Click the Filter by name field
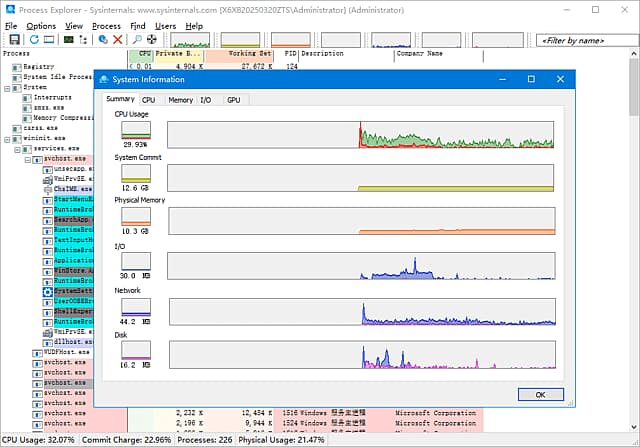The image size is (640, 447). (581, 41)
